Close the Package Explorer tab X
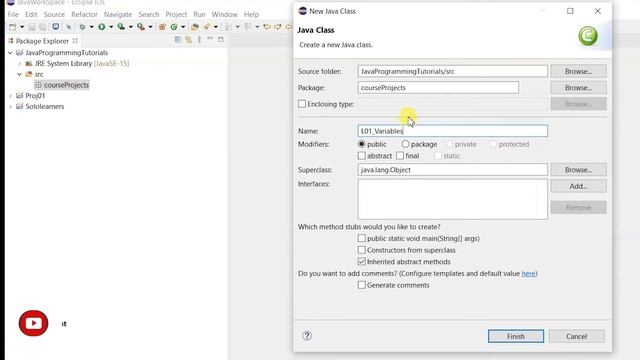The image size is (640, 360). coord(75,41)
